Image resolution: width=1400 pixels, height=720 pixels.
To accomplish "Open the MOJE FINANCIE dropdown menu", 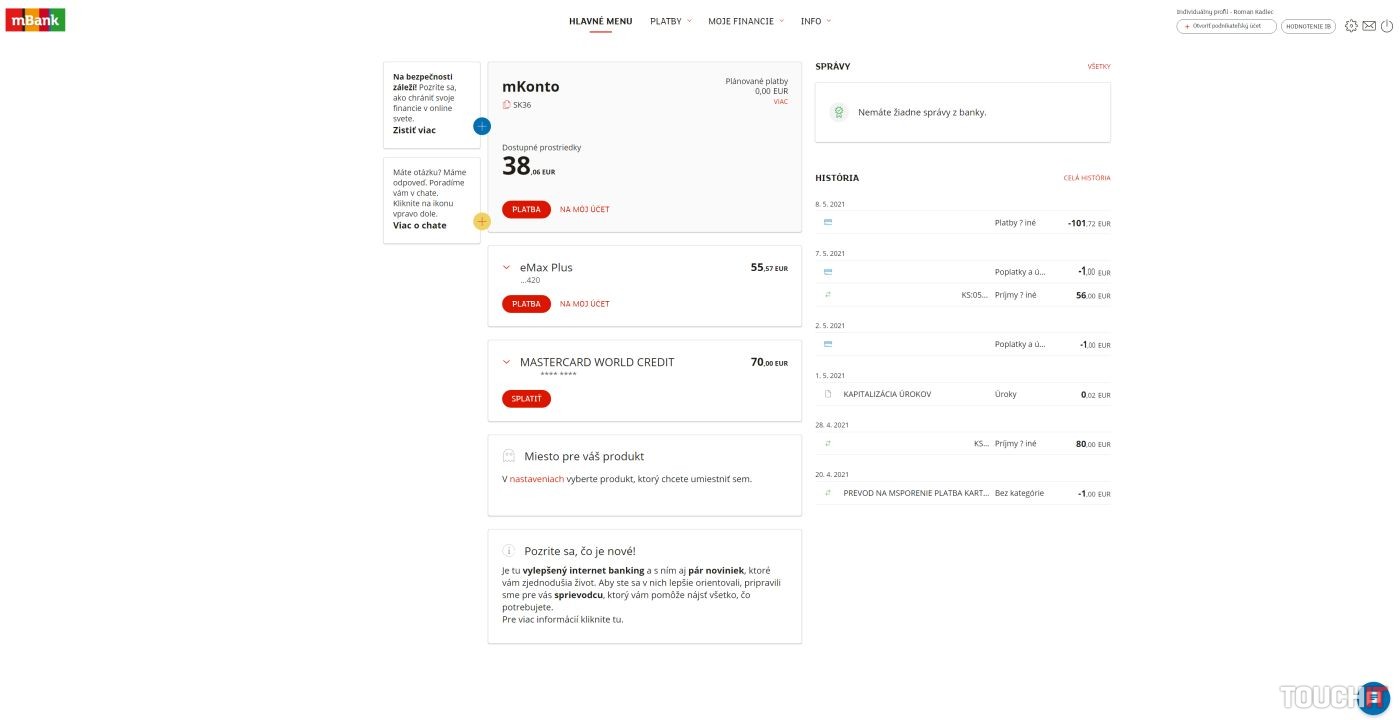I will (746, 21).
